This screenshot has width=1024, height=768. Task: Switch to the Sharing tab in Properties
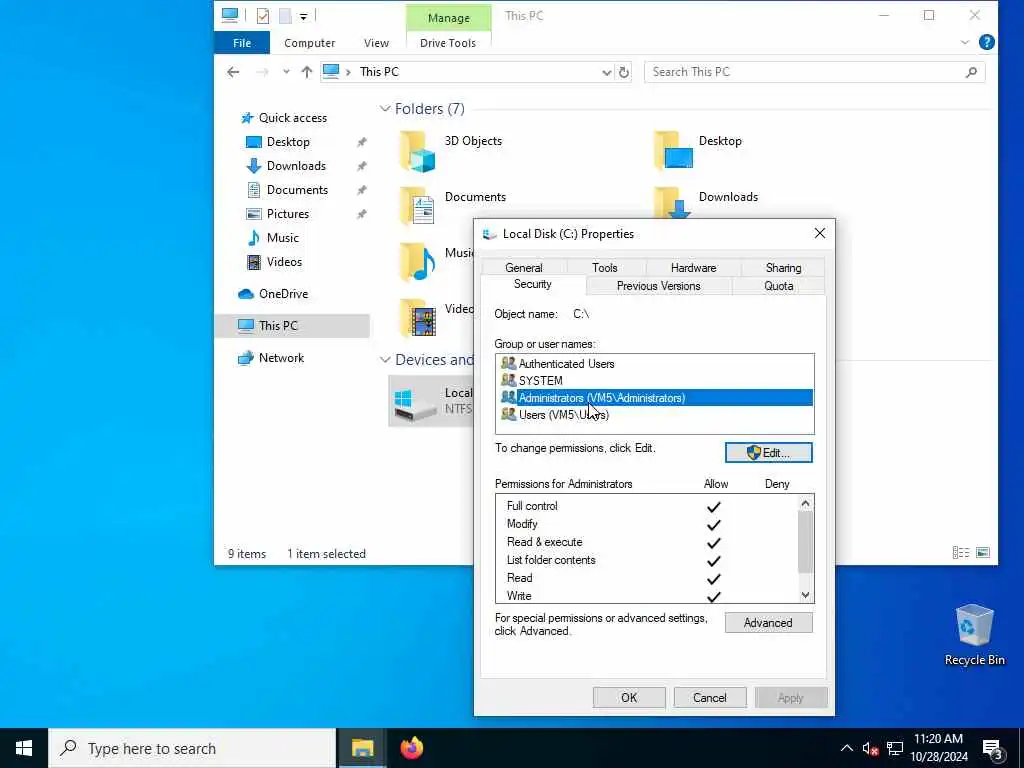pos(783,268)
